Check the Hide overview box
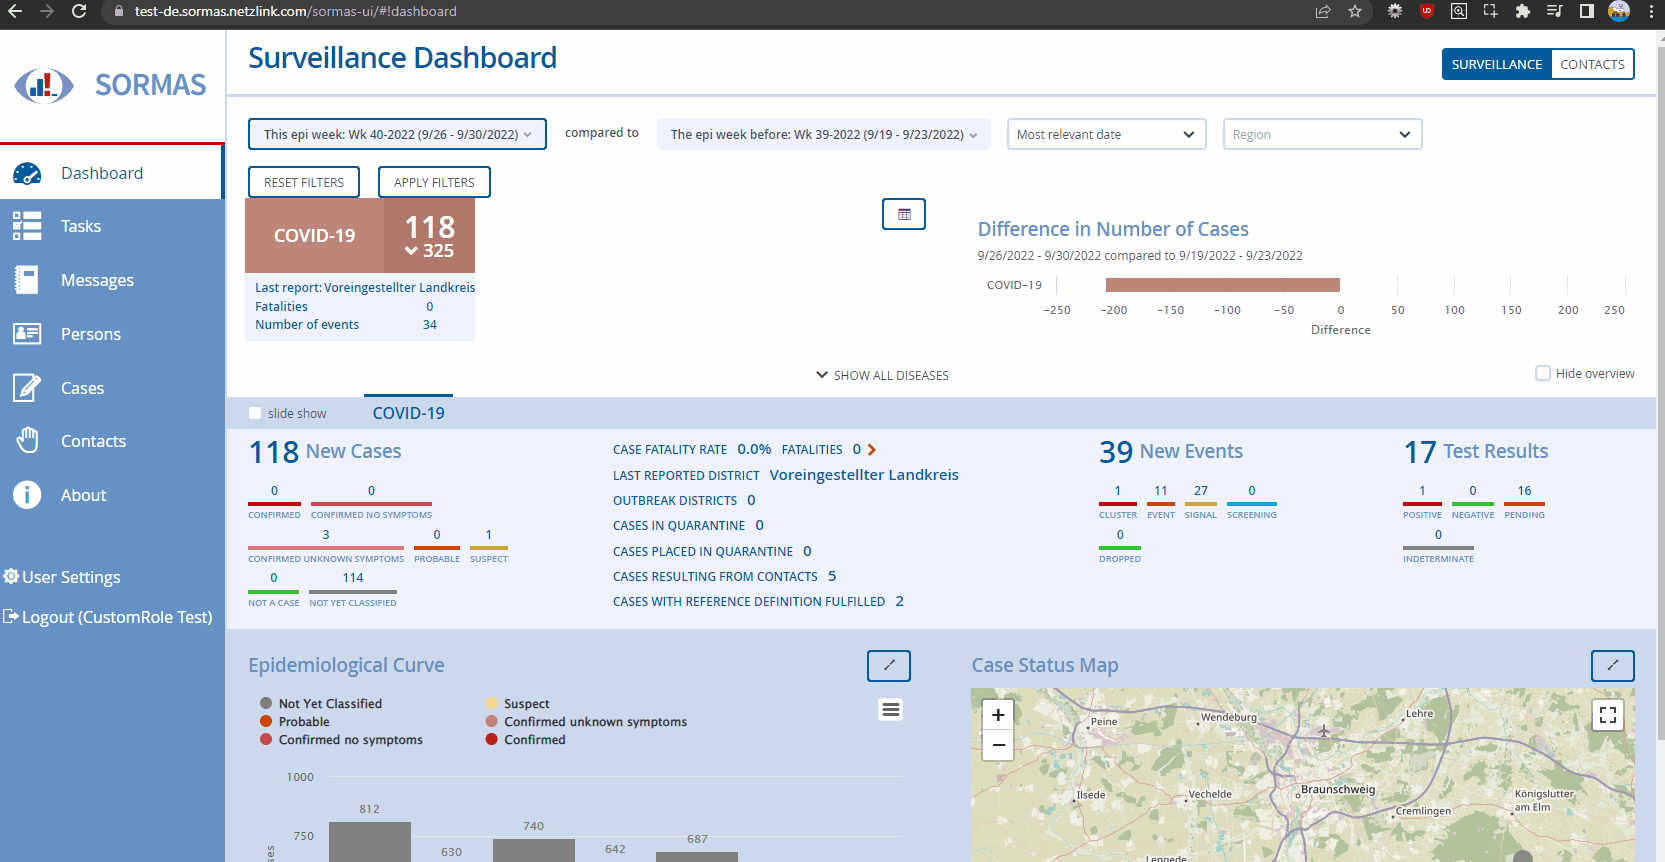This screenshot has width=1665, height=862. click(1543, 373)
